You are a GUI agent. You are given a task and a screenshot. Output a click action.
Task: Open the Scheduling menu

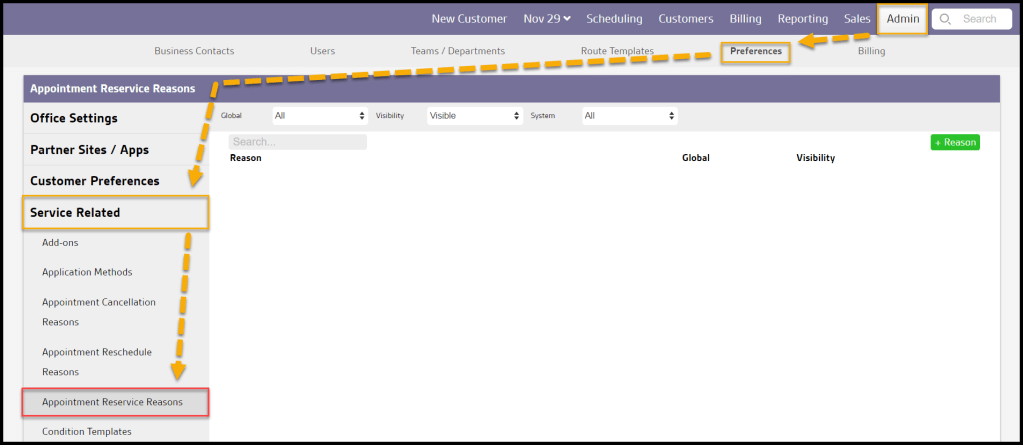[x=614, y=19]
